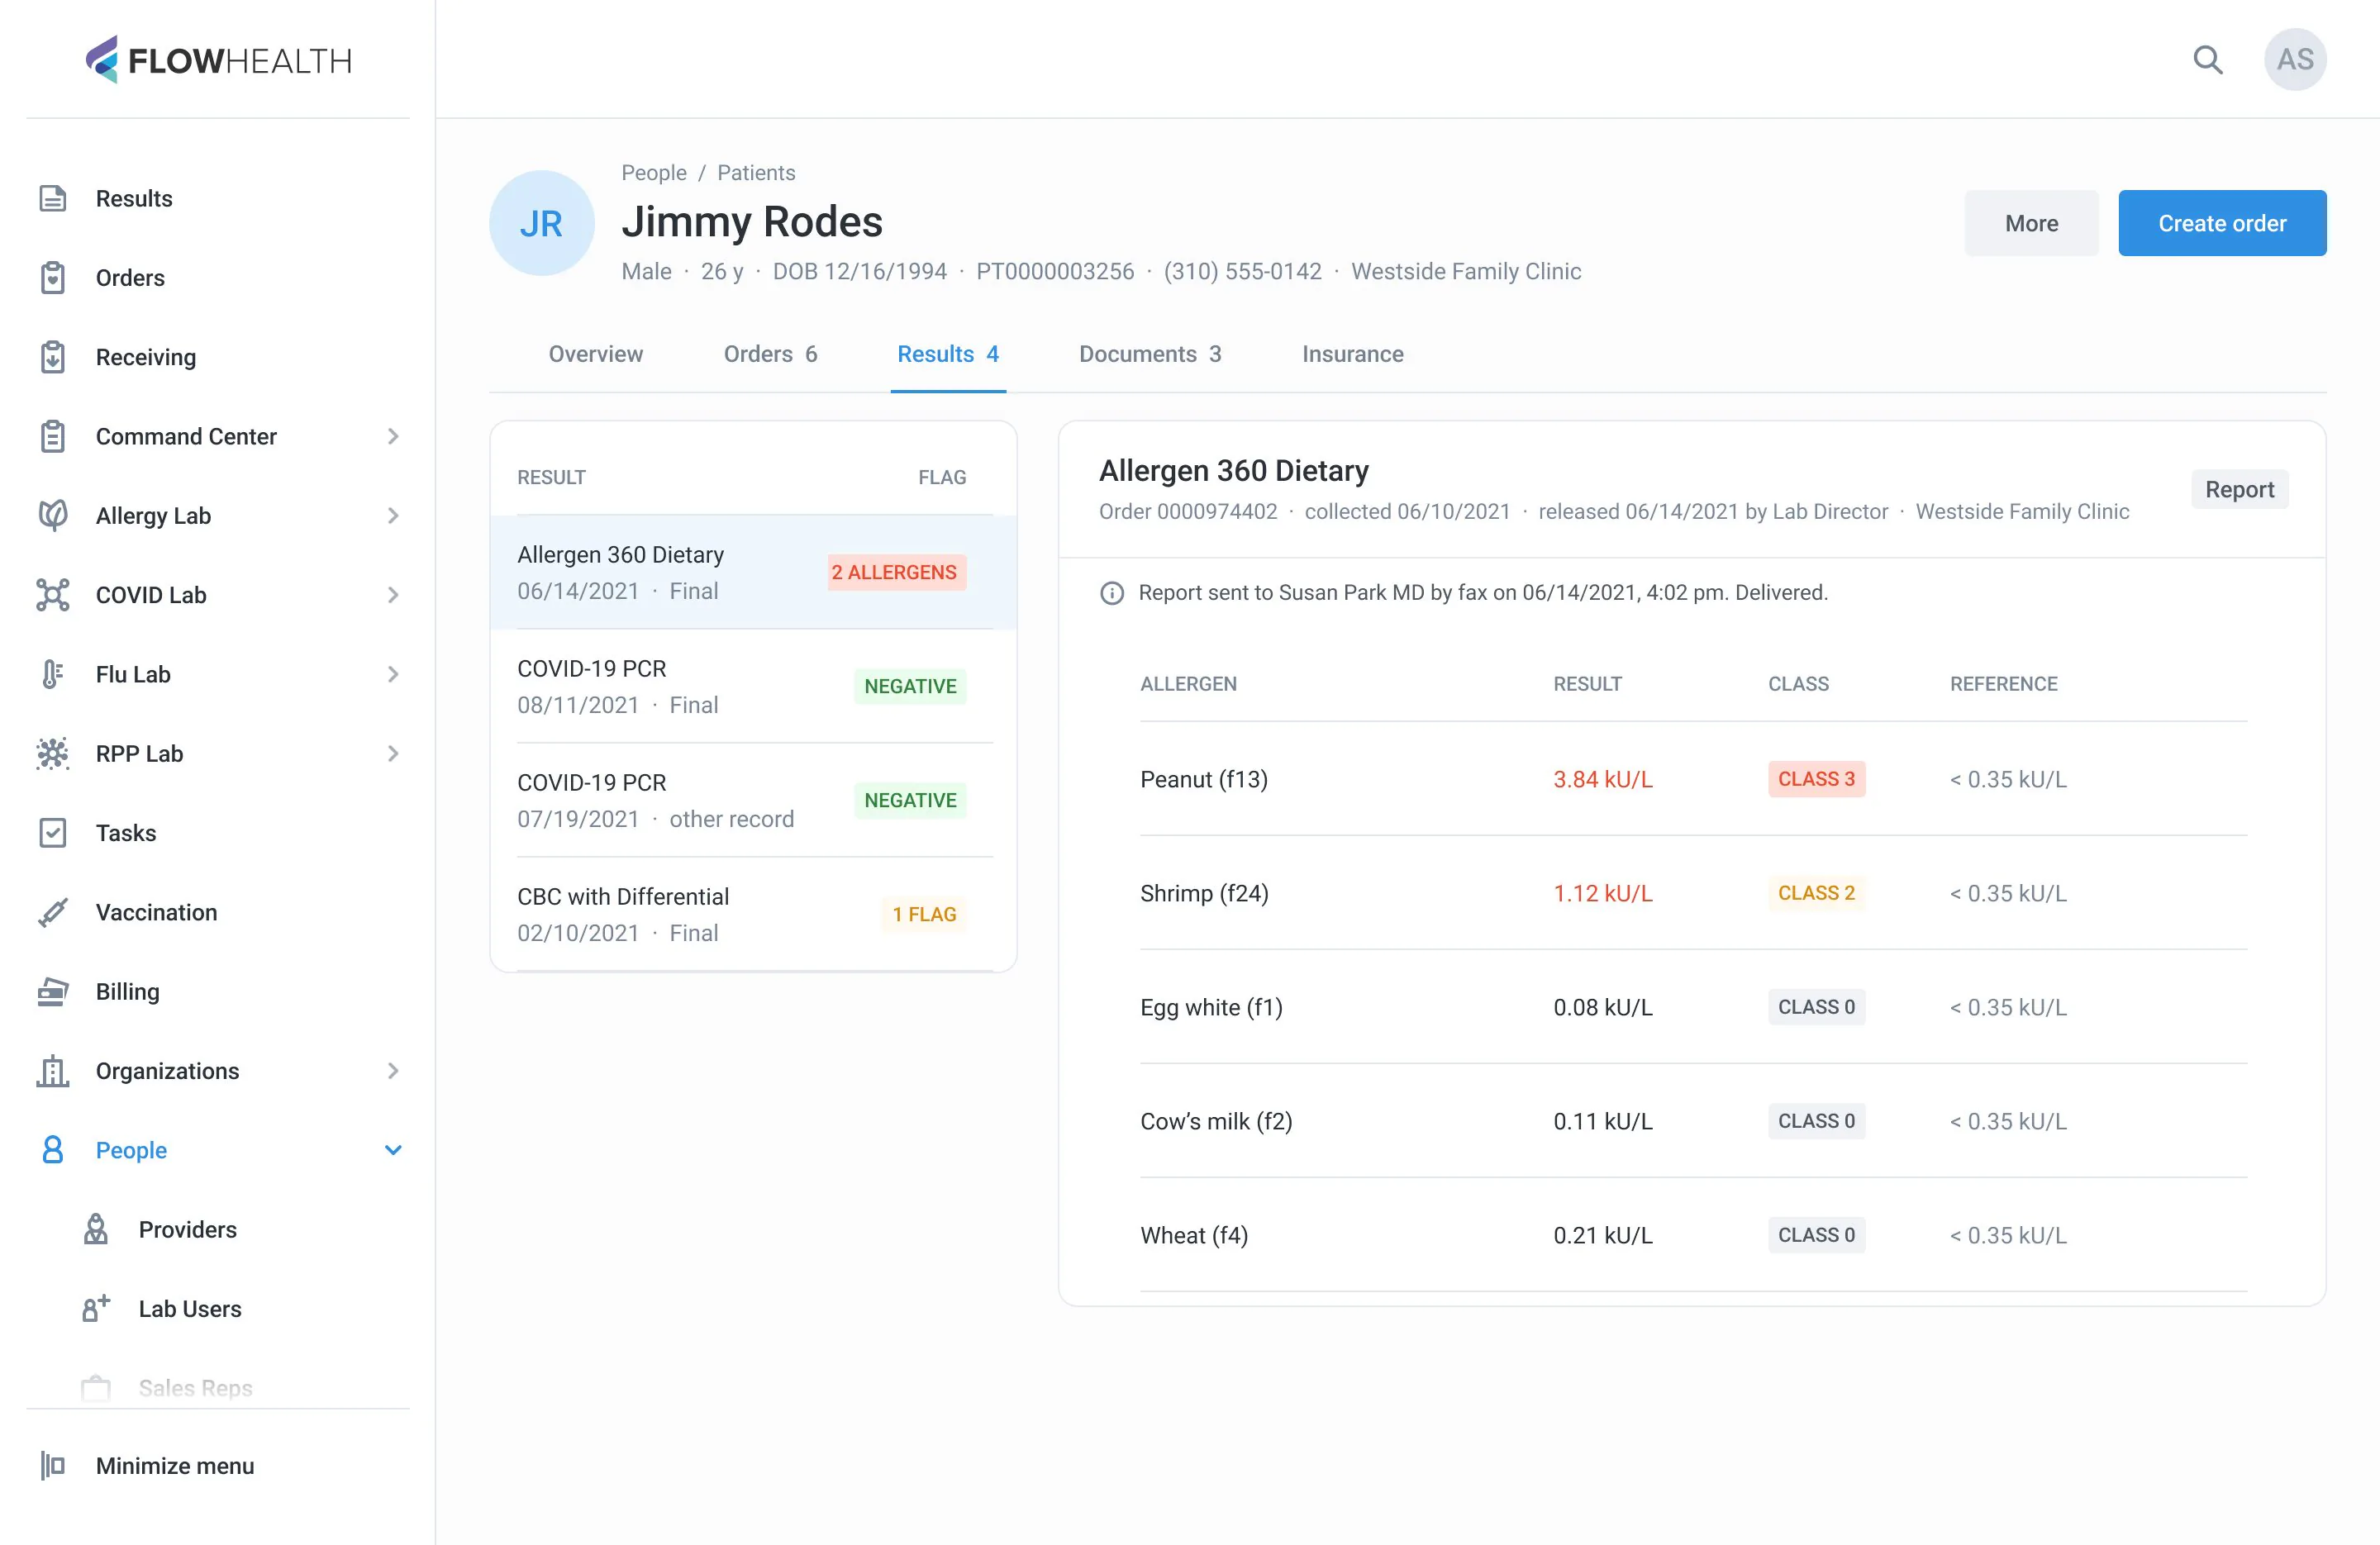
Task: Click the JR patient avatar
Action: click(x=541, y=223)
